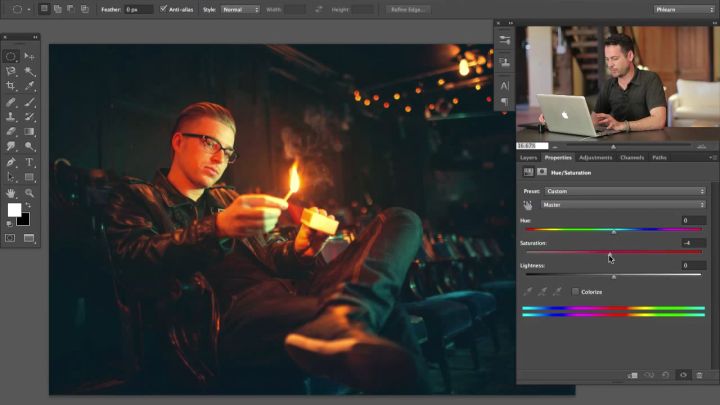Select the Magic Wand tool
The height and width of the screenshot is (405, 720).
coord(29,71)
